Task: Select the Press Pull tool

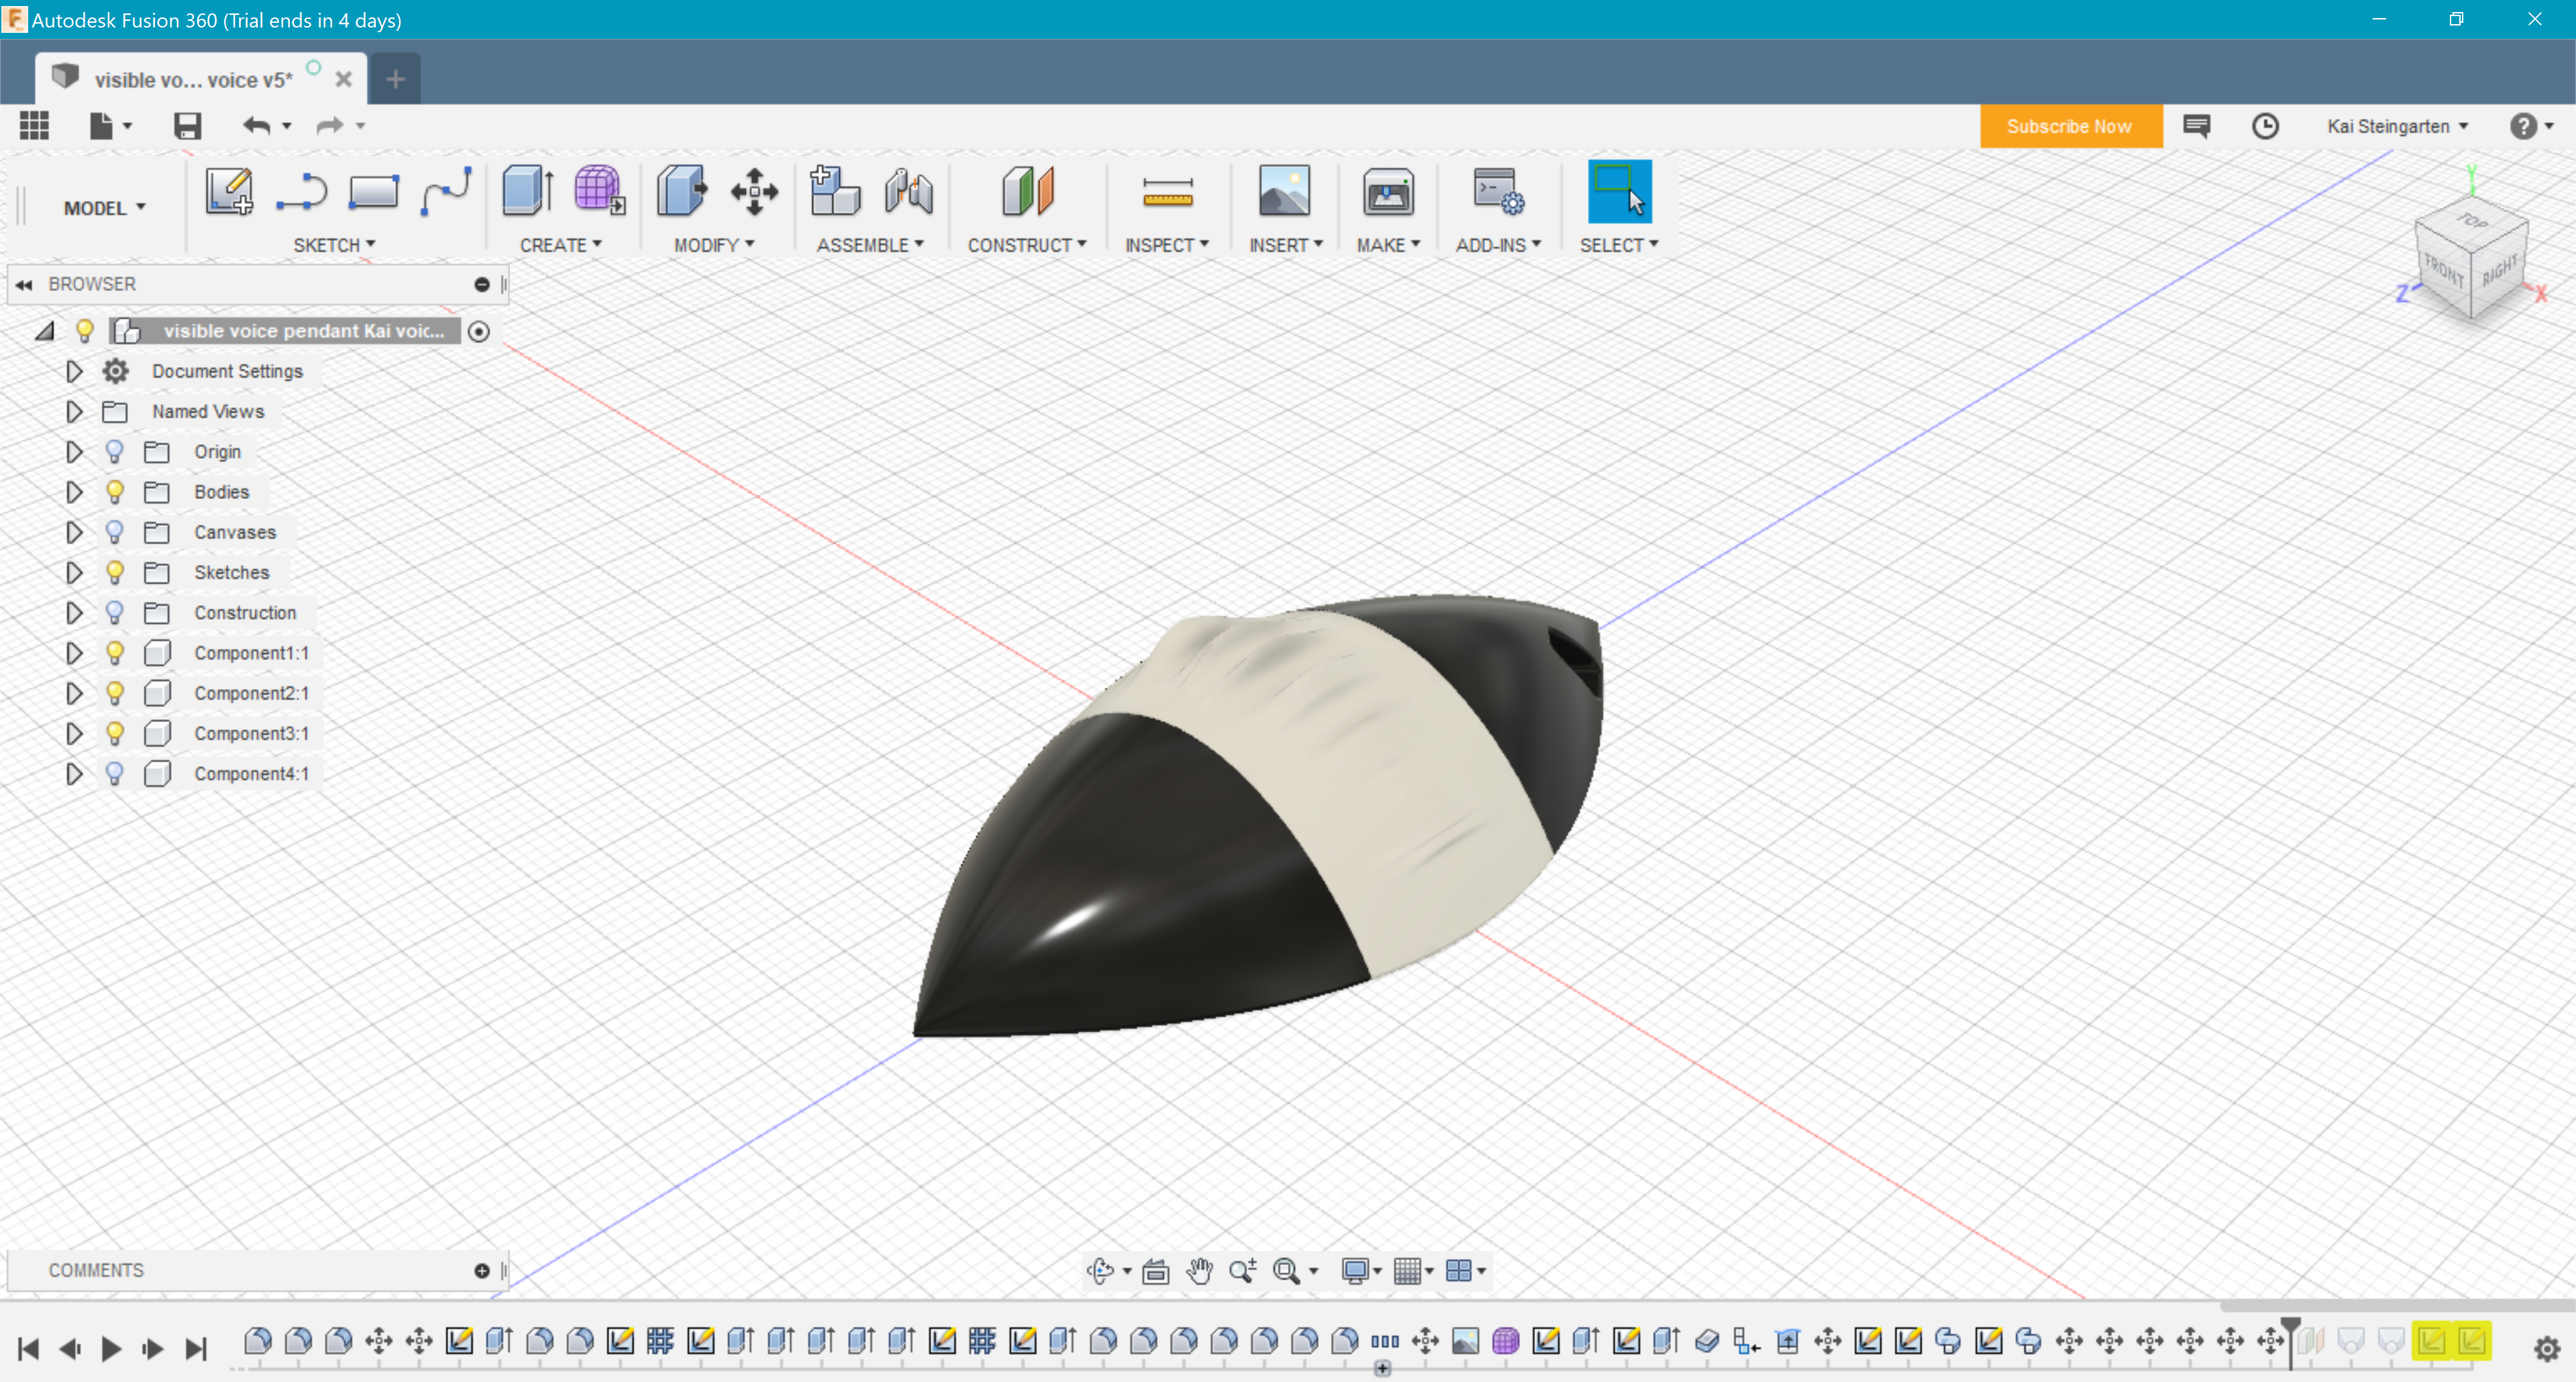Action: point(682,191)
